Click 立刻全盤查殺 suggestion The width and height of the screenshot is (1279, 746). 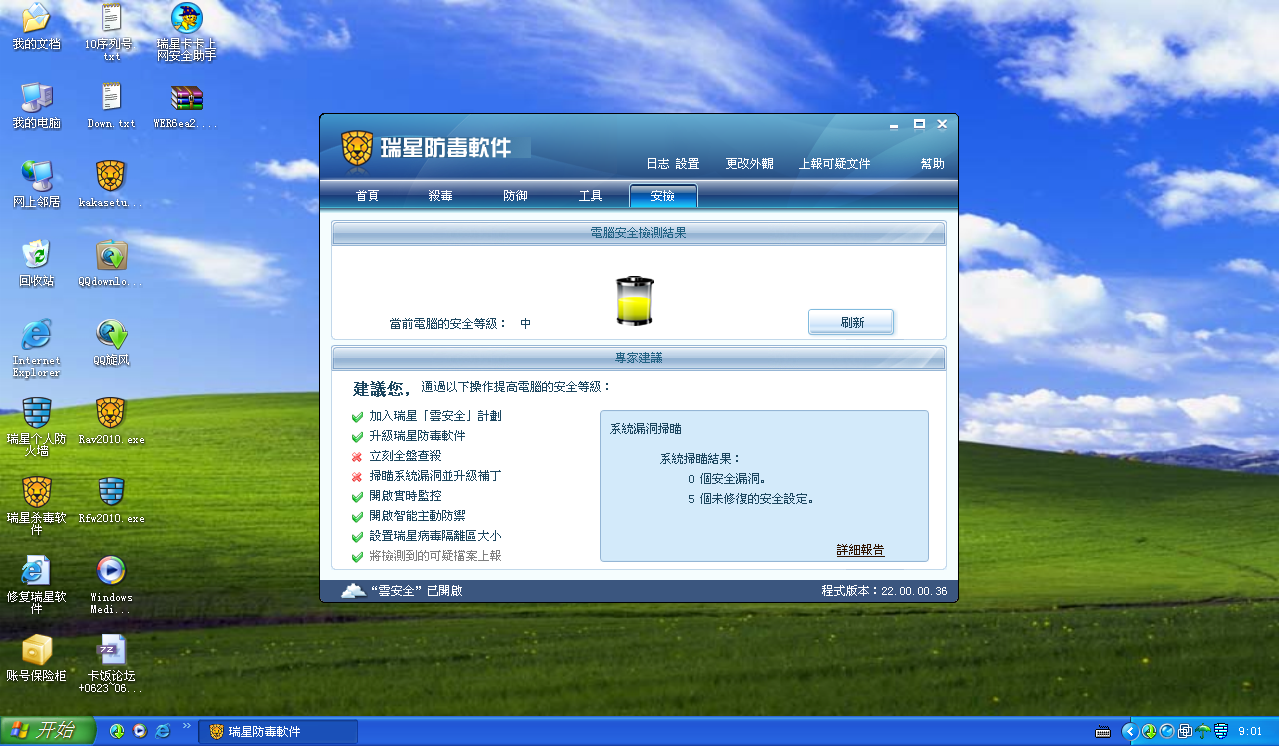pos(405,456)
